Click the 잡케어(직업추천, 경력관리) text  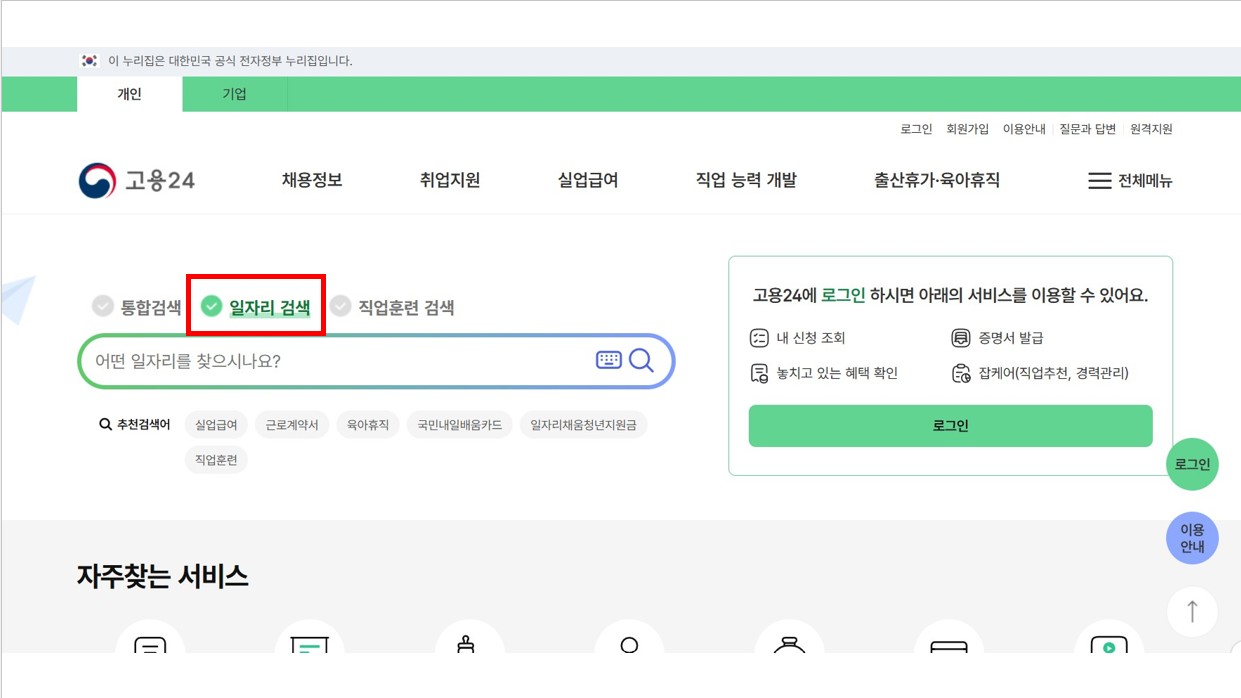1053,373
